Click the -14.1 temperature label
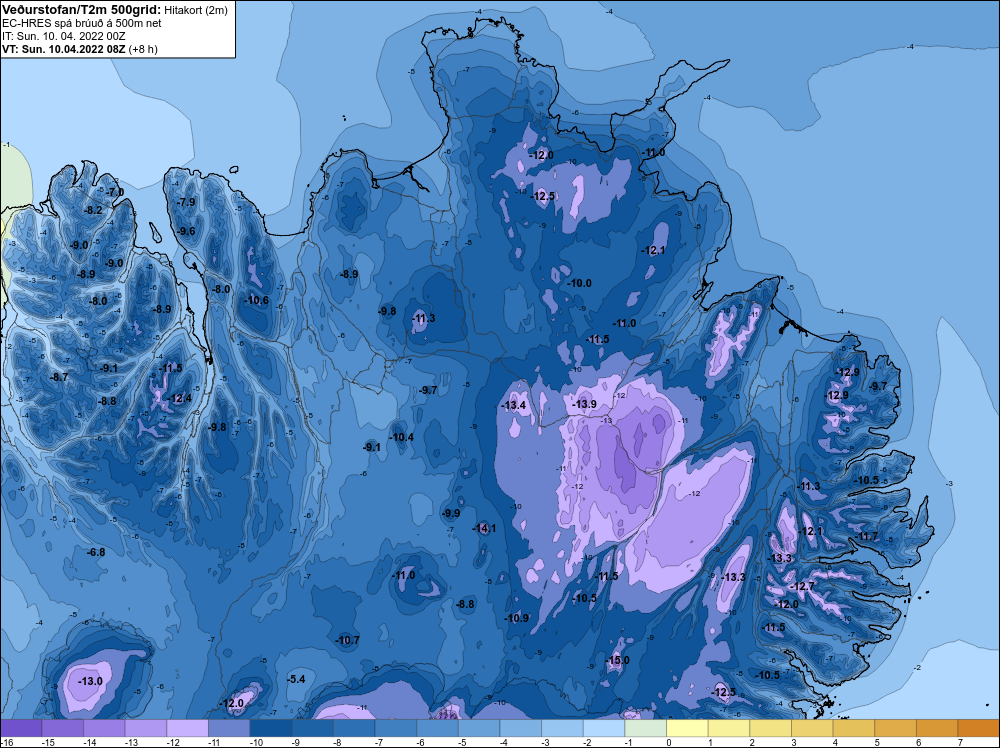This screenshot has height=748, width=1000. pyautogui.click(x=484, y=528)
